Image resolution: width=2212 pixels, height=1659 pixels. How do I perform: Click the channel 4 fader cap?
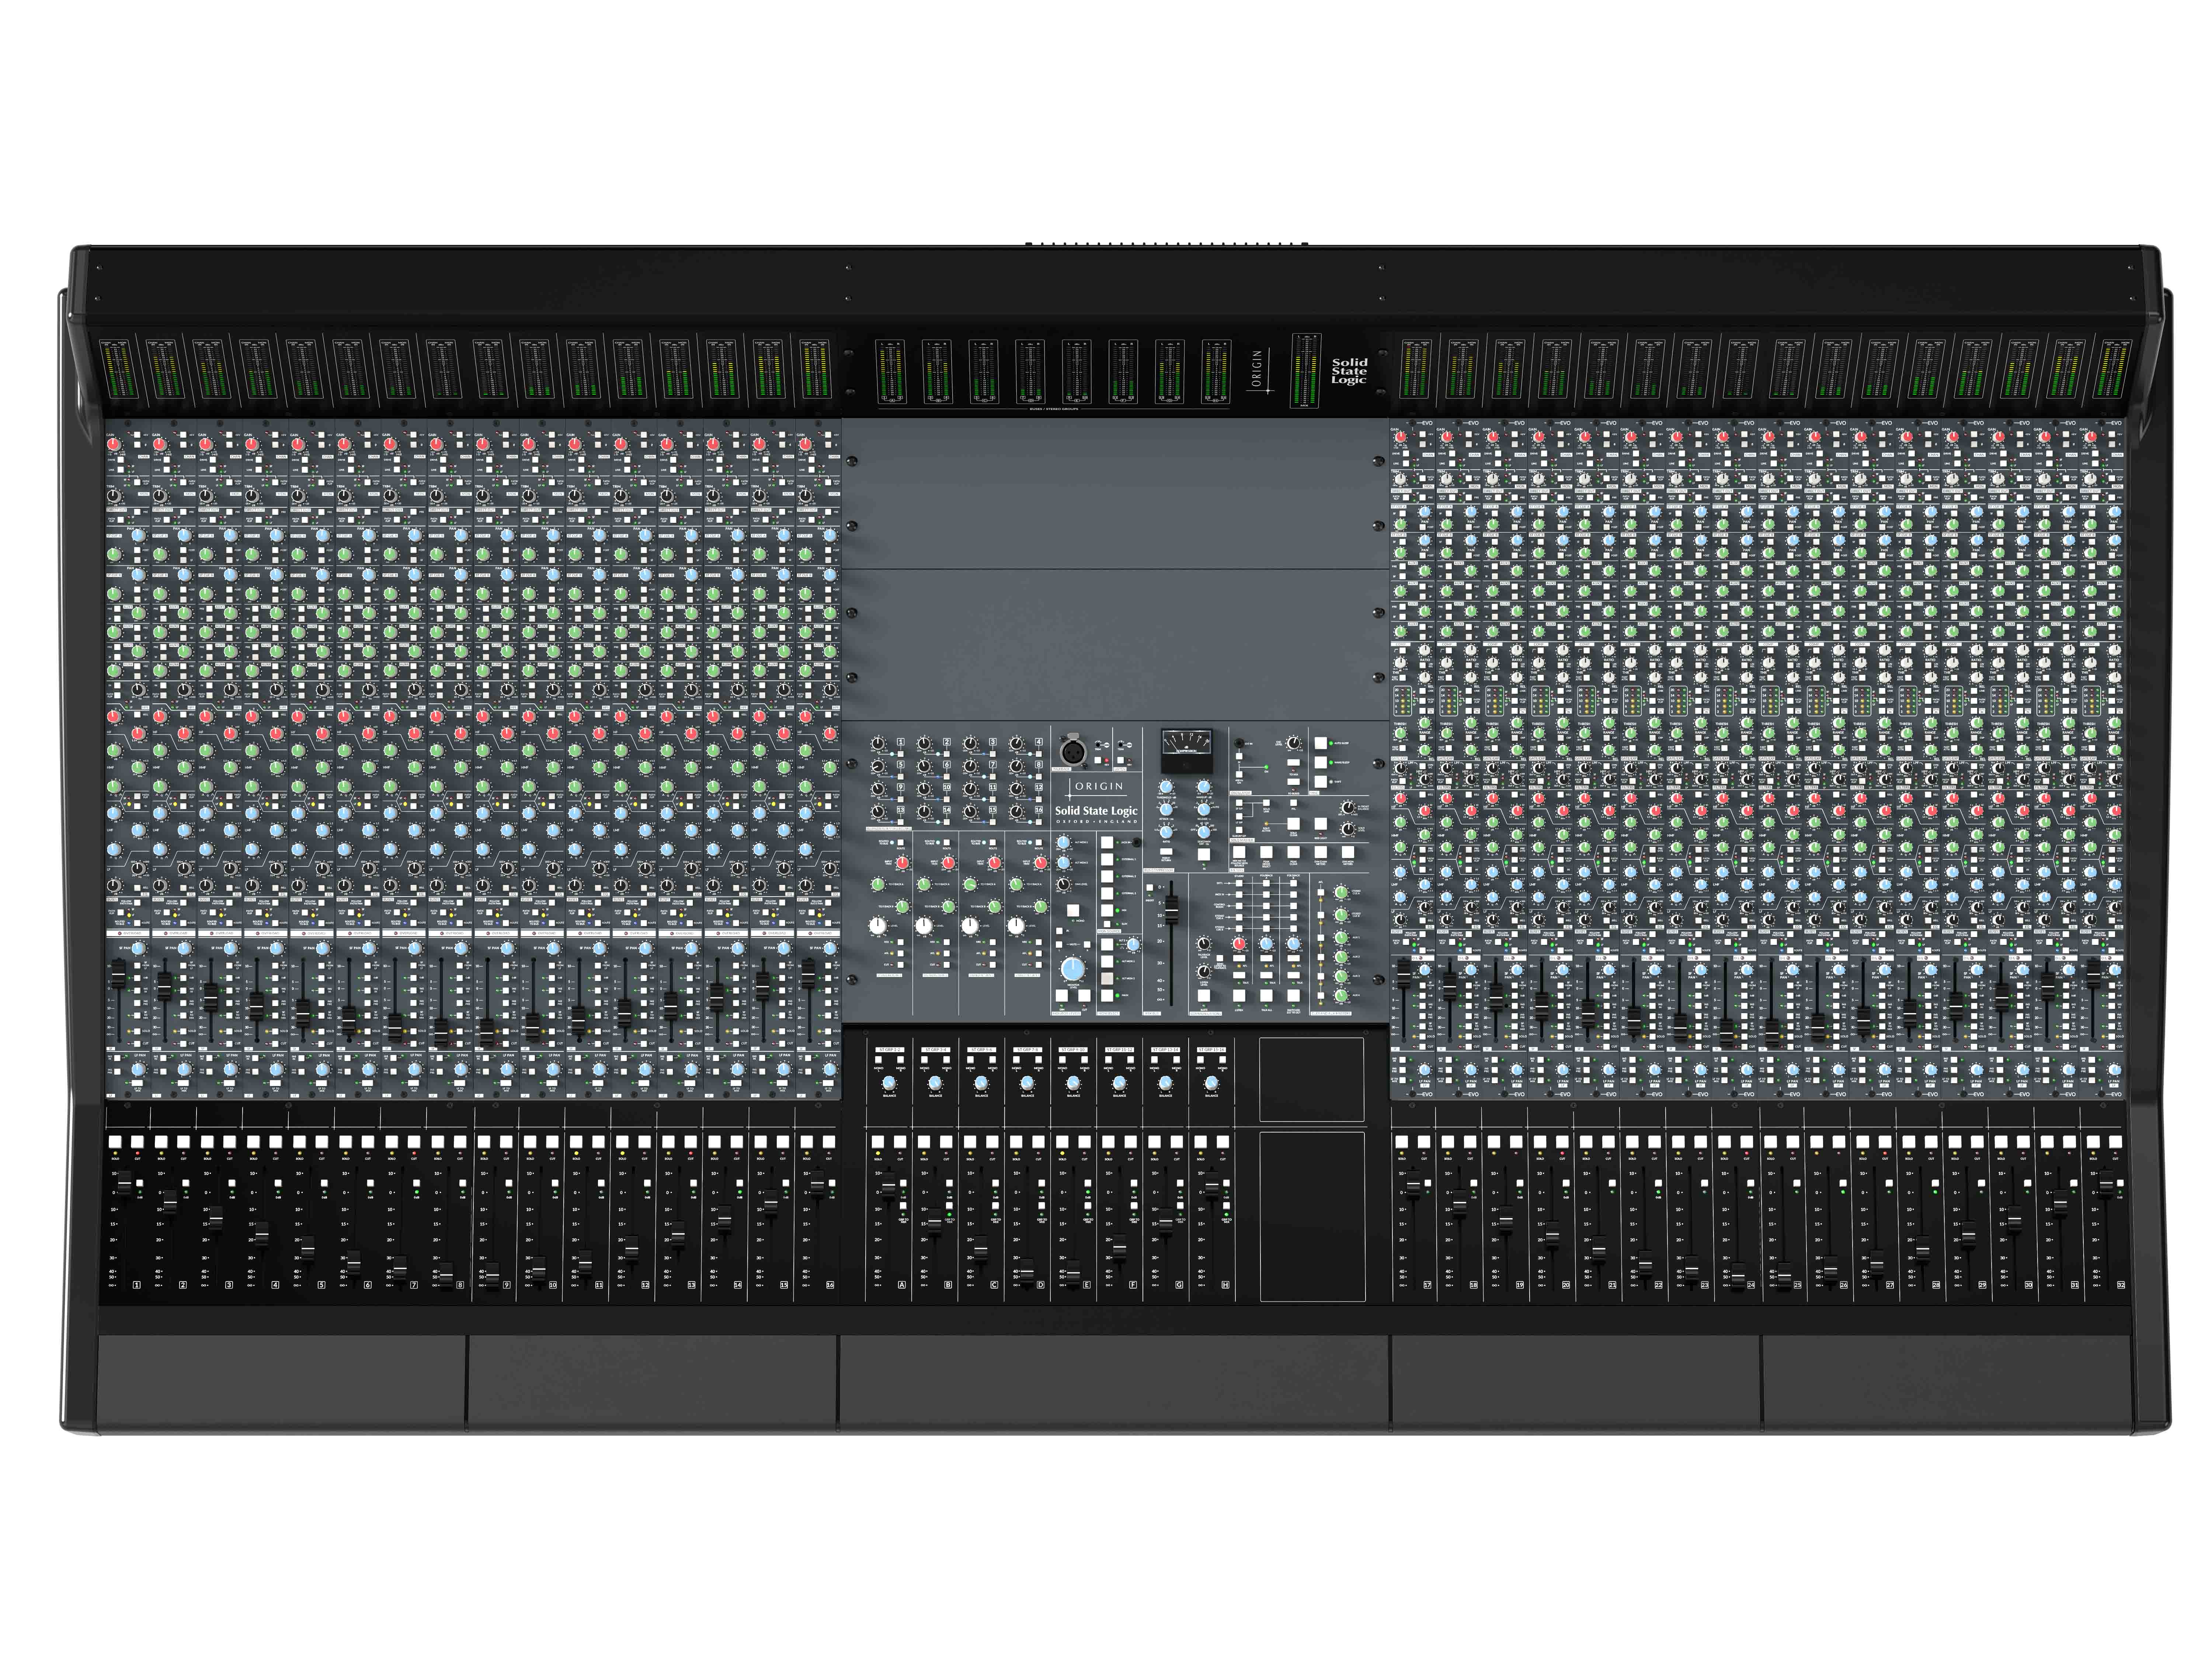pos(262,1234)
